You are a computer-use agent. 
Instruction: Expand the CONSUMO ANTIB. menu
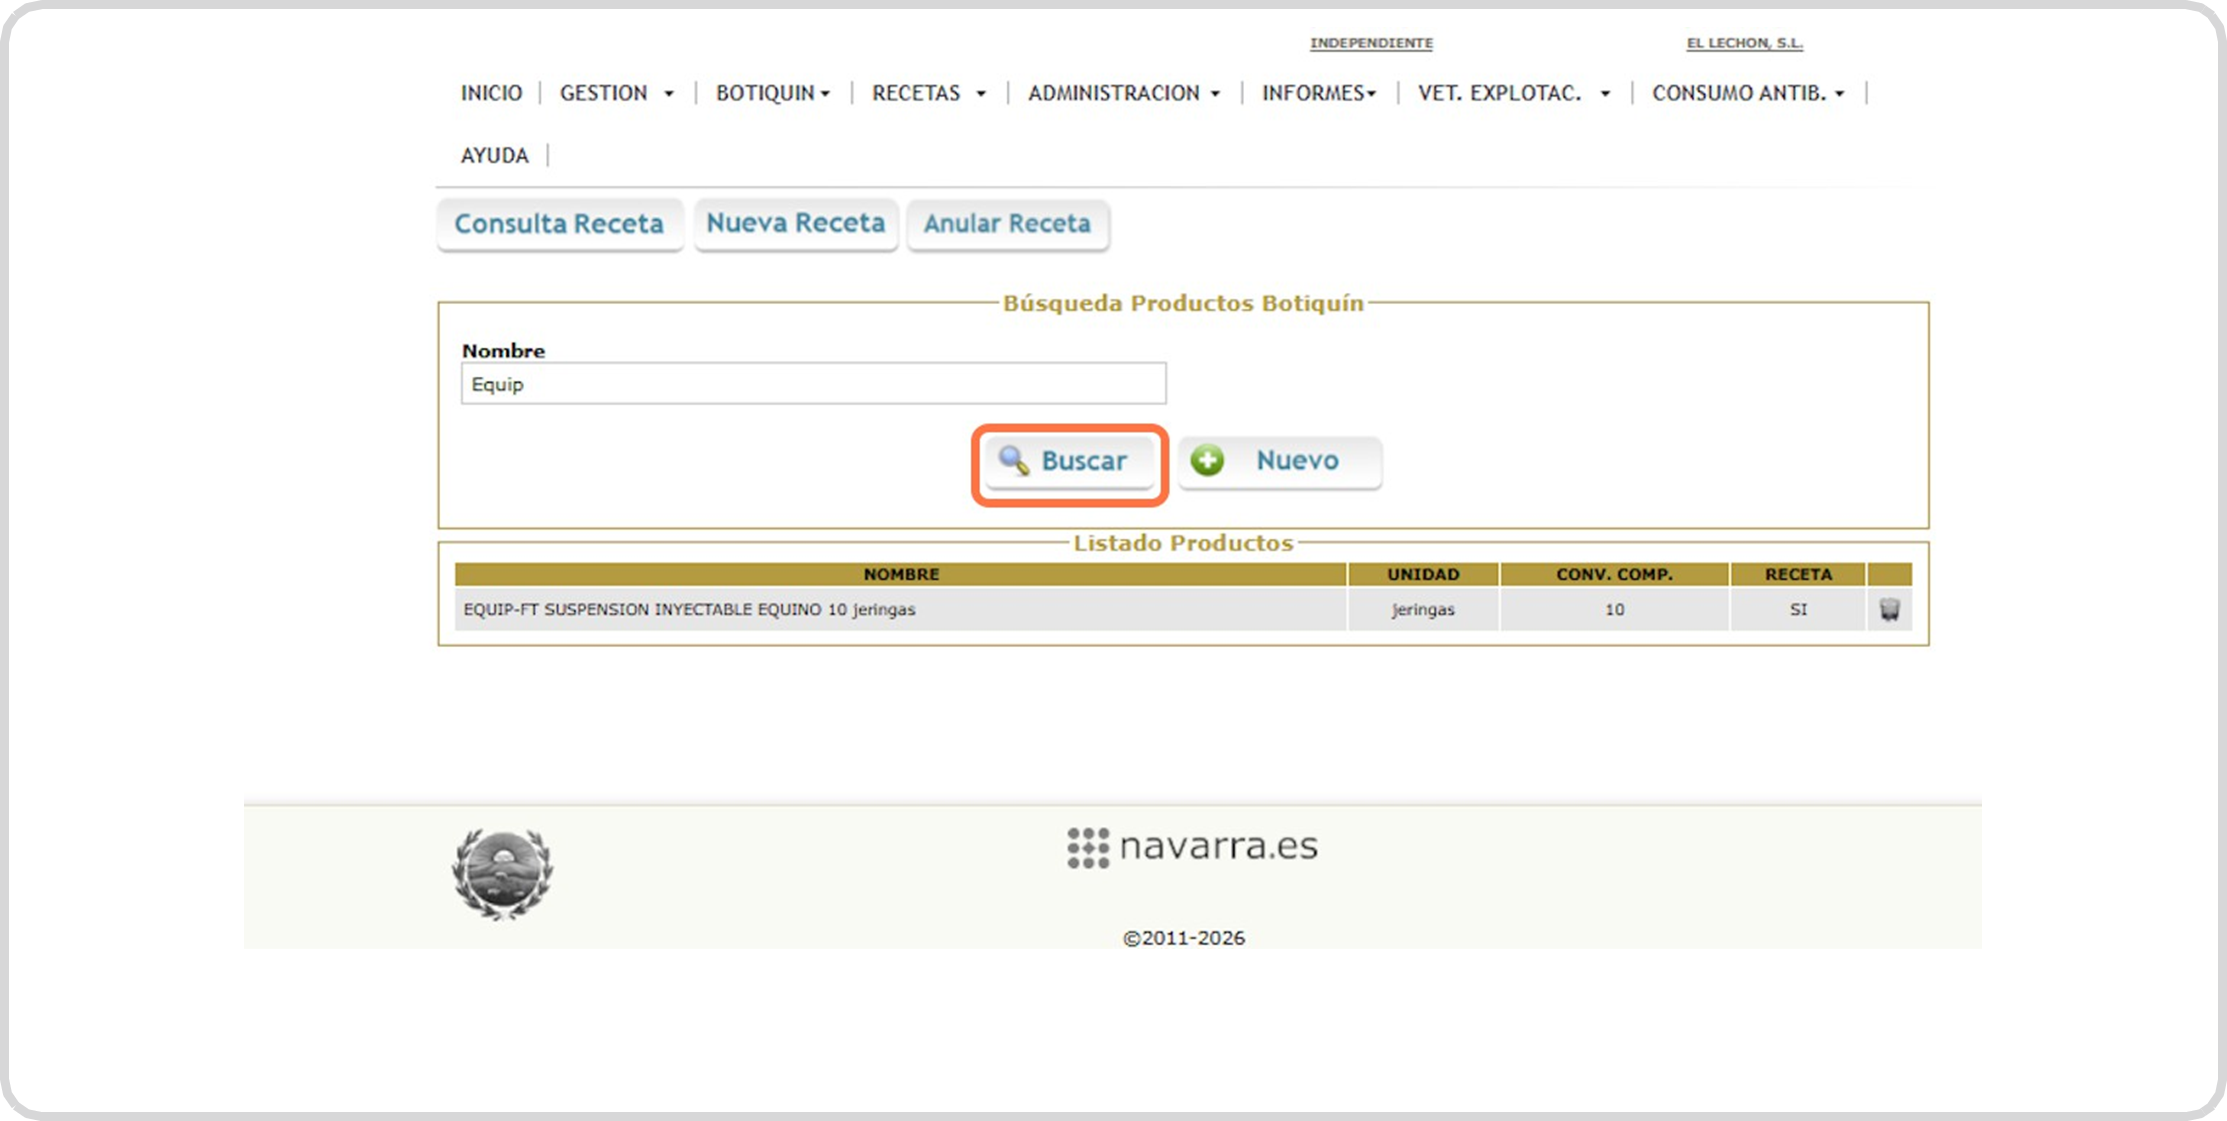1747,93
